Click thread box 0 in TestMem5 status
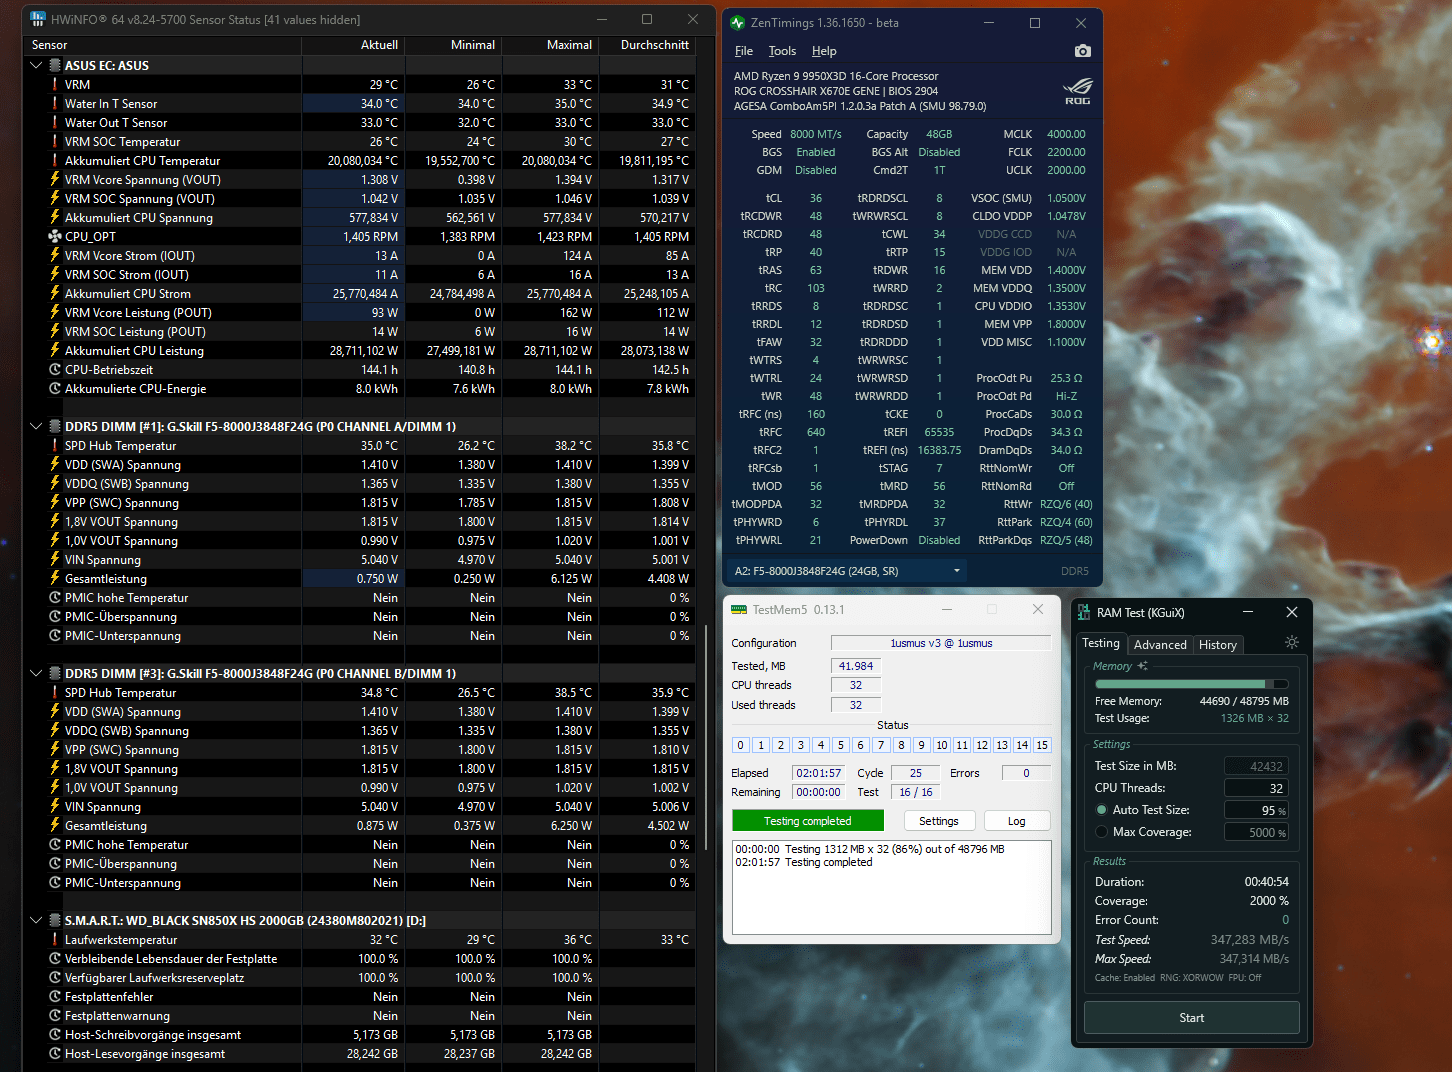The width and height of the screenshot is (1452, 1072). (740, 745)
